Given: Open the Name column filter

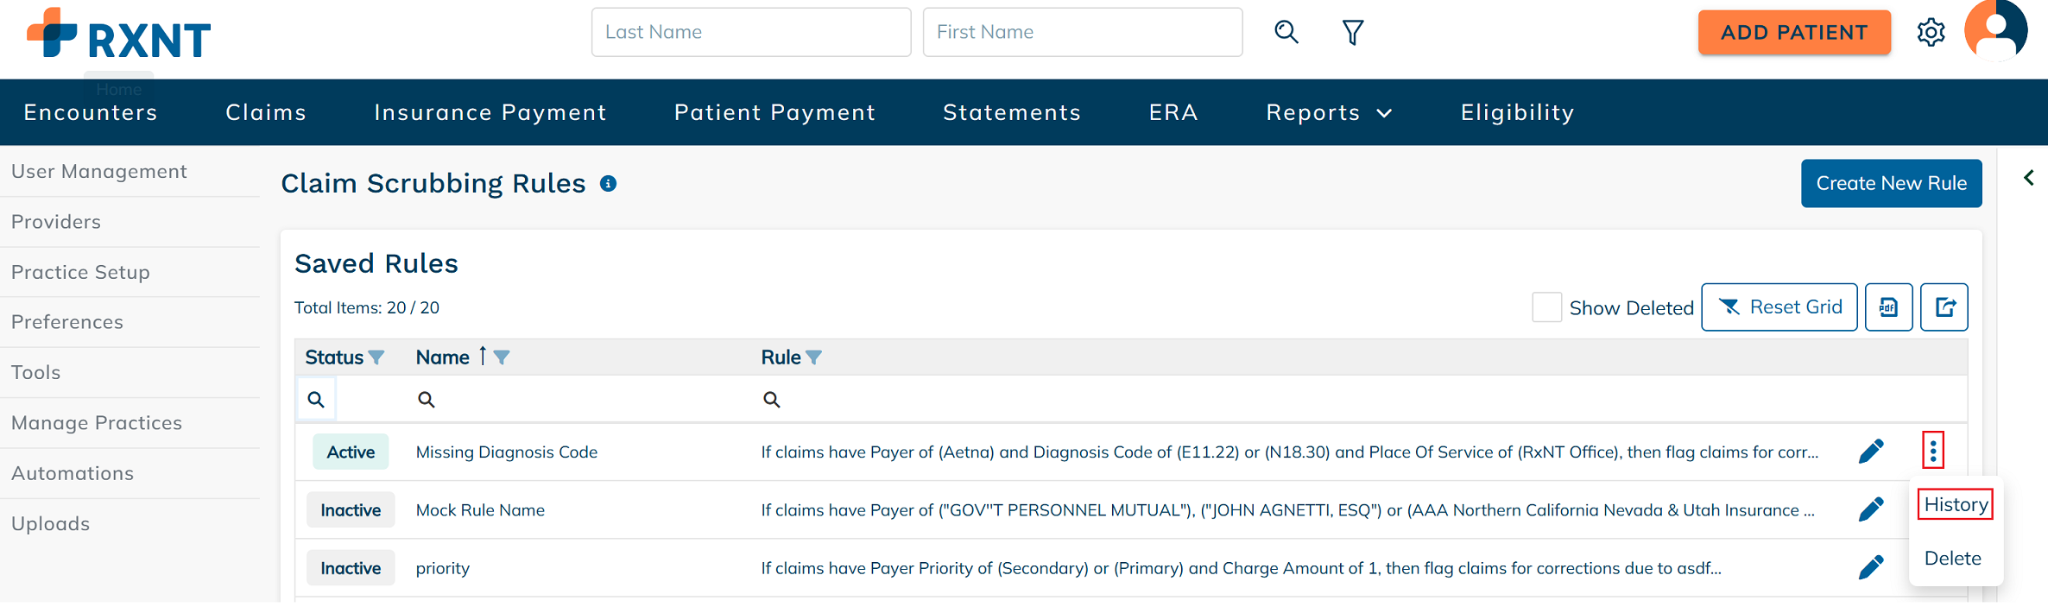Looking at the screenshot, I should click(502, 358).
